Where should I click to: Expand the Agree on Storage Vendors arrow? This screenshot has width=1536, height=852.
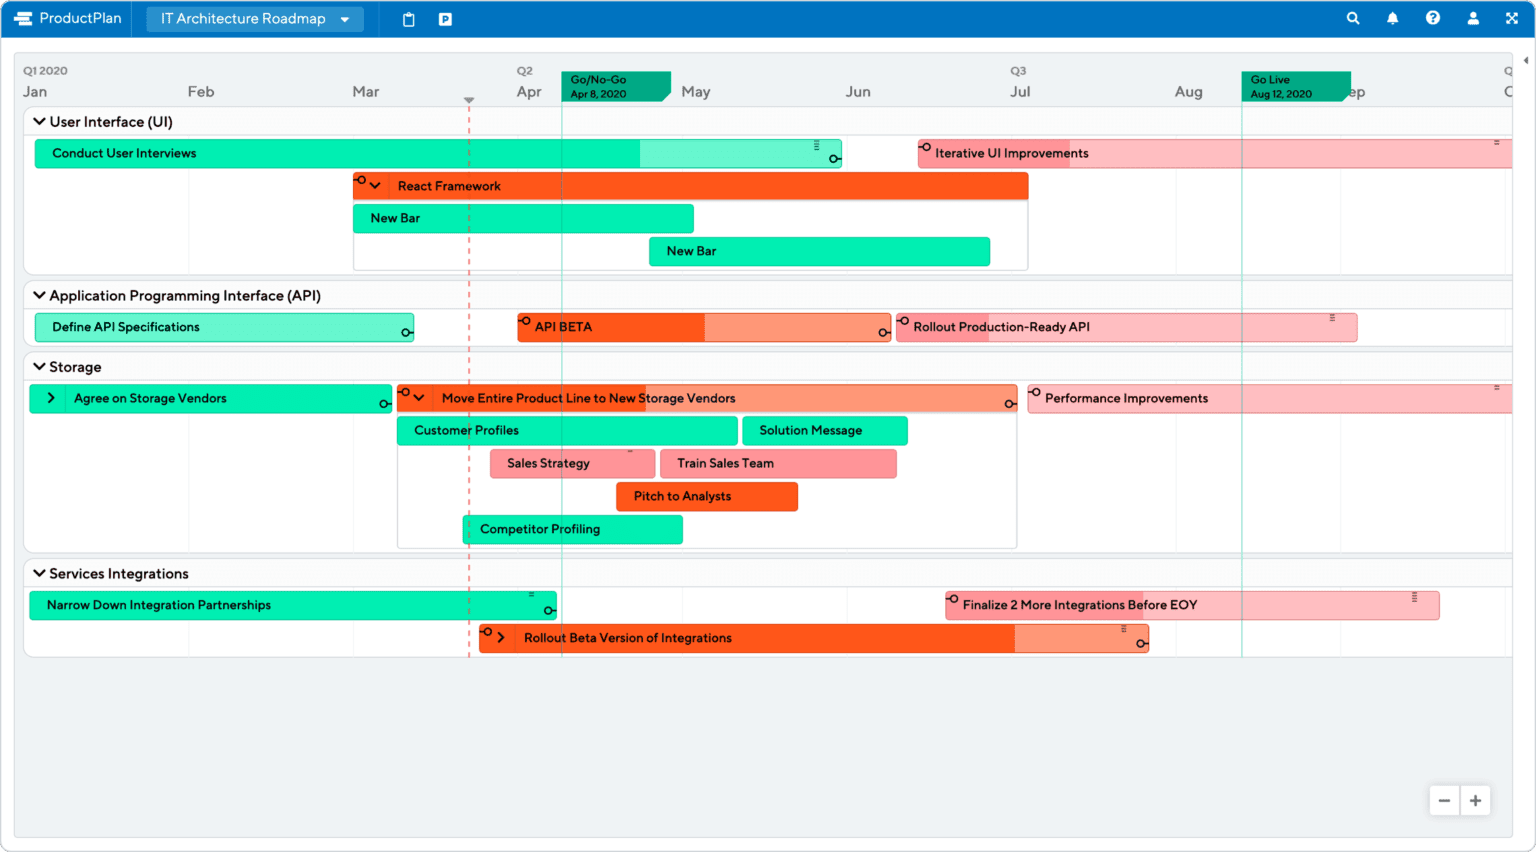[49, 398]
